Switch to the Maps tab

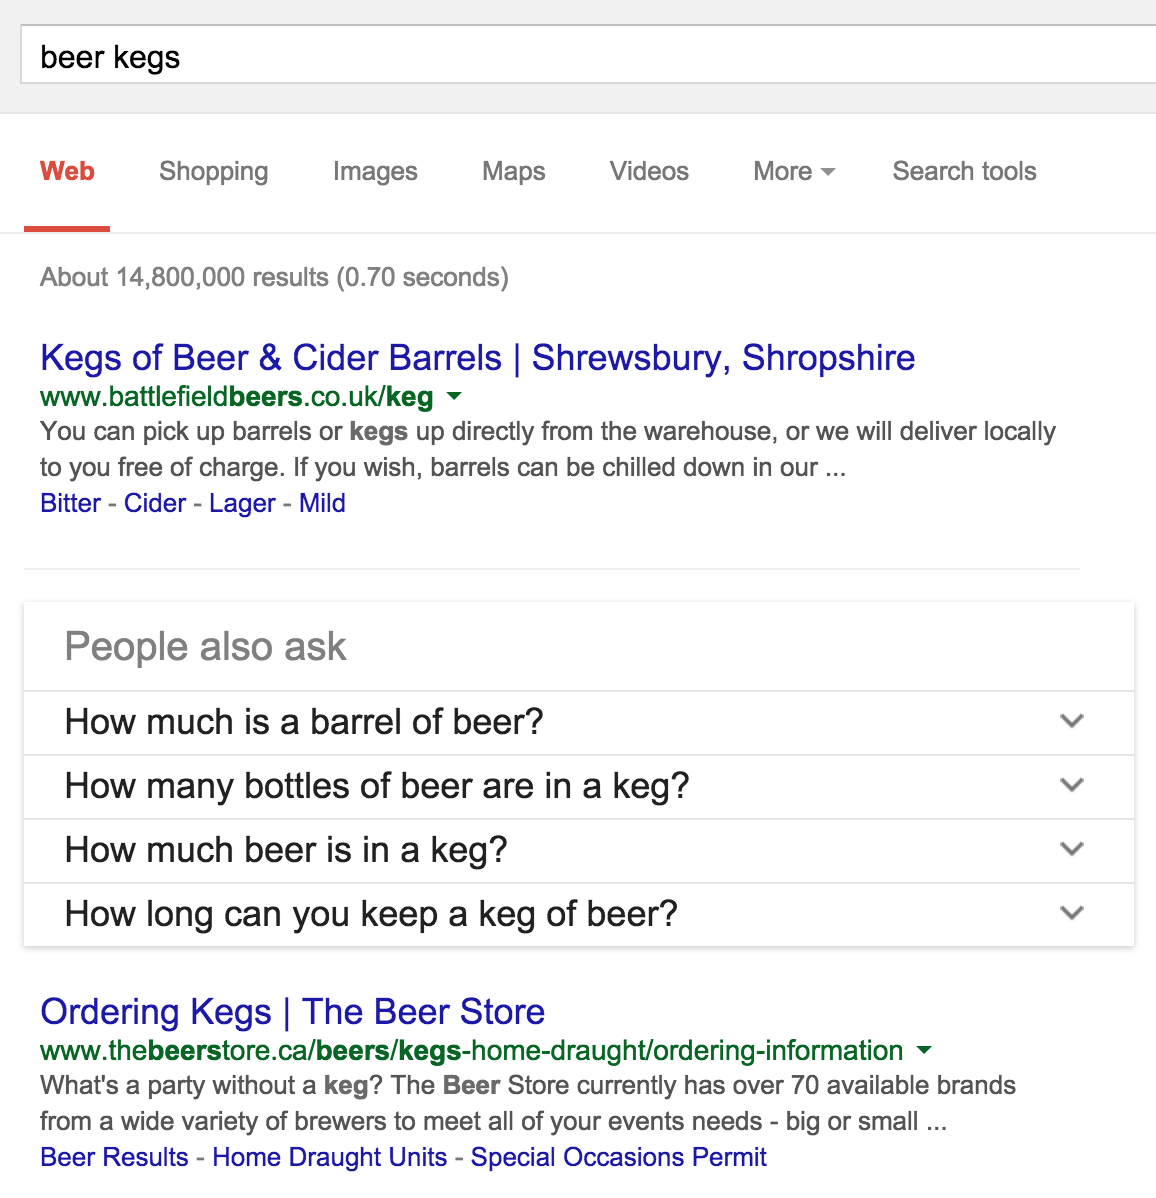pos(513,171)
